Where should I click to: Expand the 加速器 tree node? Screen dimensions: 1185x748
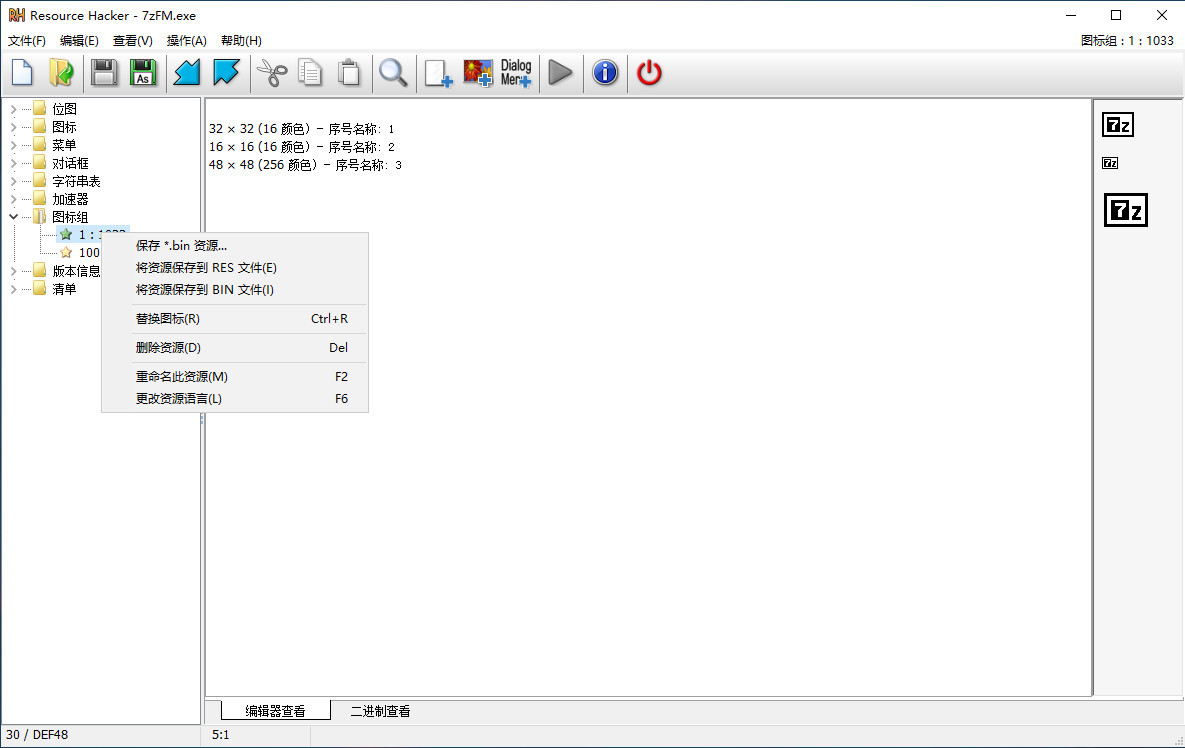tap(13, 199)
